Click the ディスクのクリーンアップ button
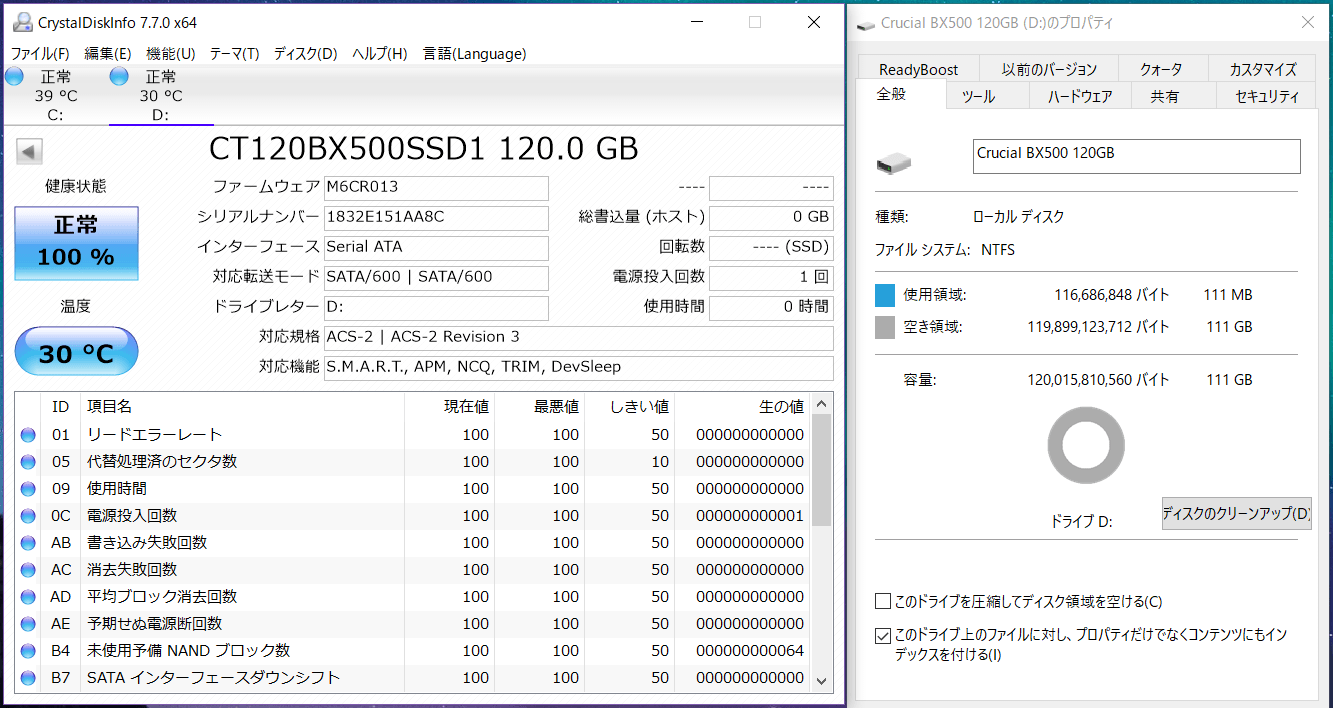Image resolution: width=1333 pixels, height=708 pixels. tap(1236, 514)
